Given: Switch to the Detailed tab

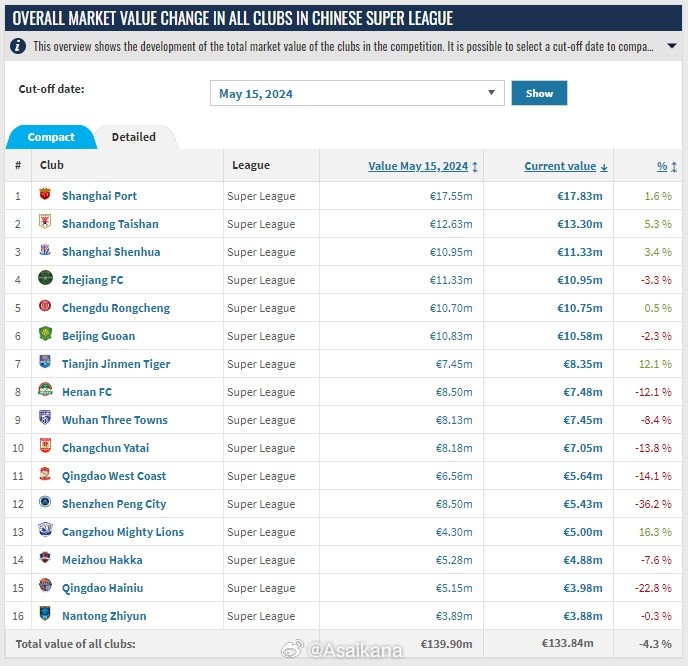Looking at the screenshot, I should (133, 137).
